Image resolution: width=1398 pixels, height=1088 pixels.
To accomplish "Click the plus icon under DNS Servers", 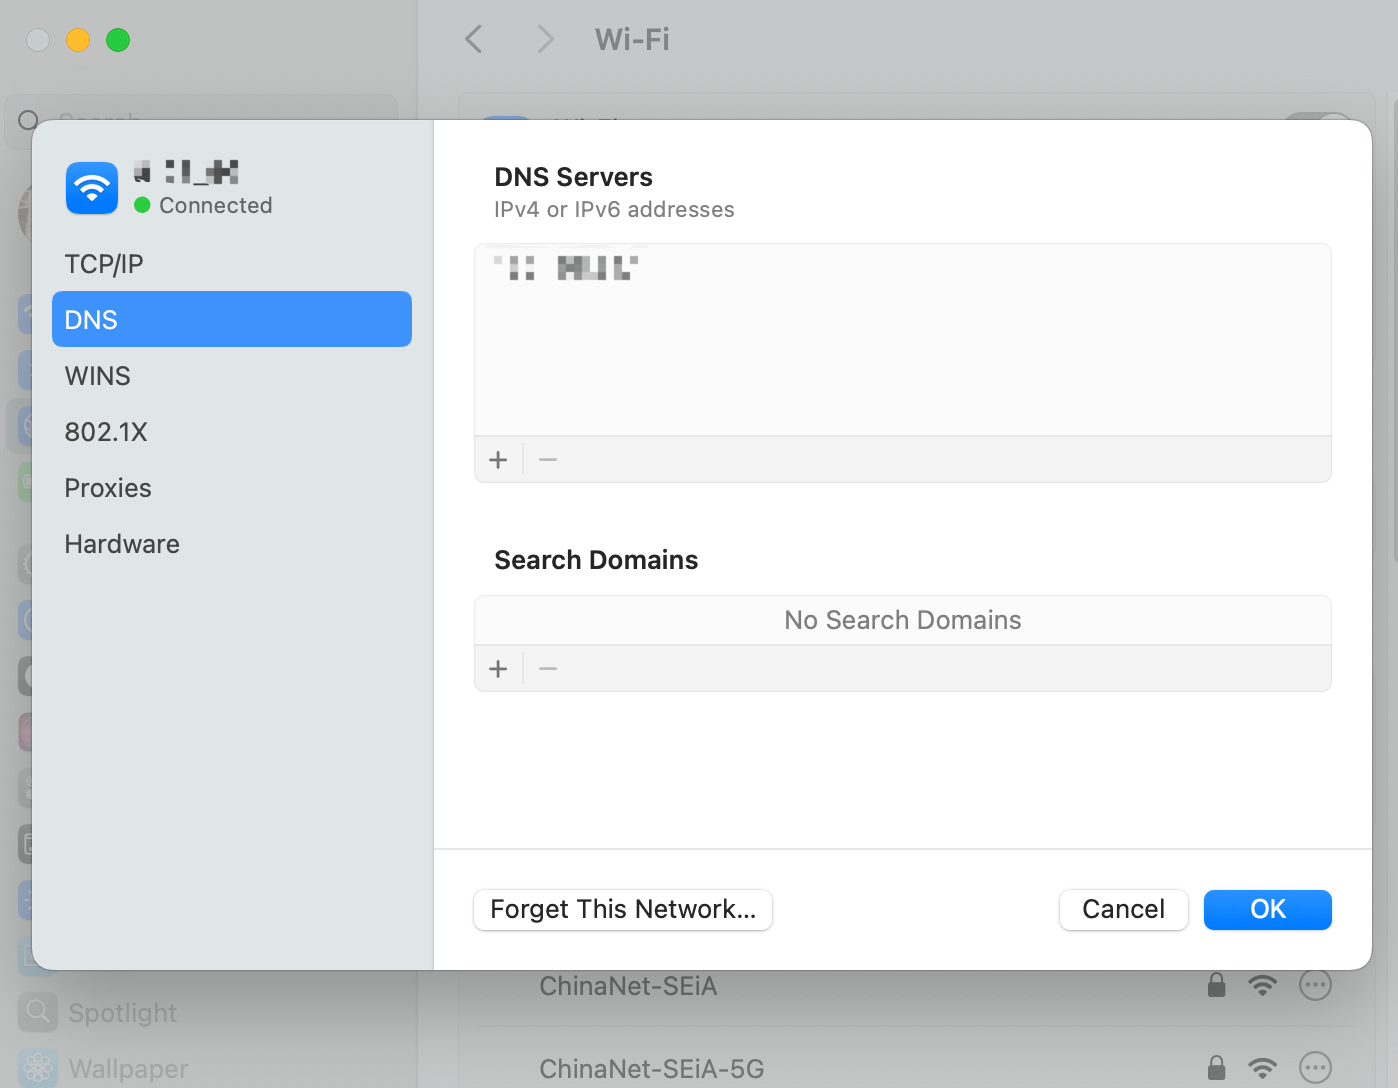I will tap(498, 459).
